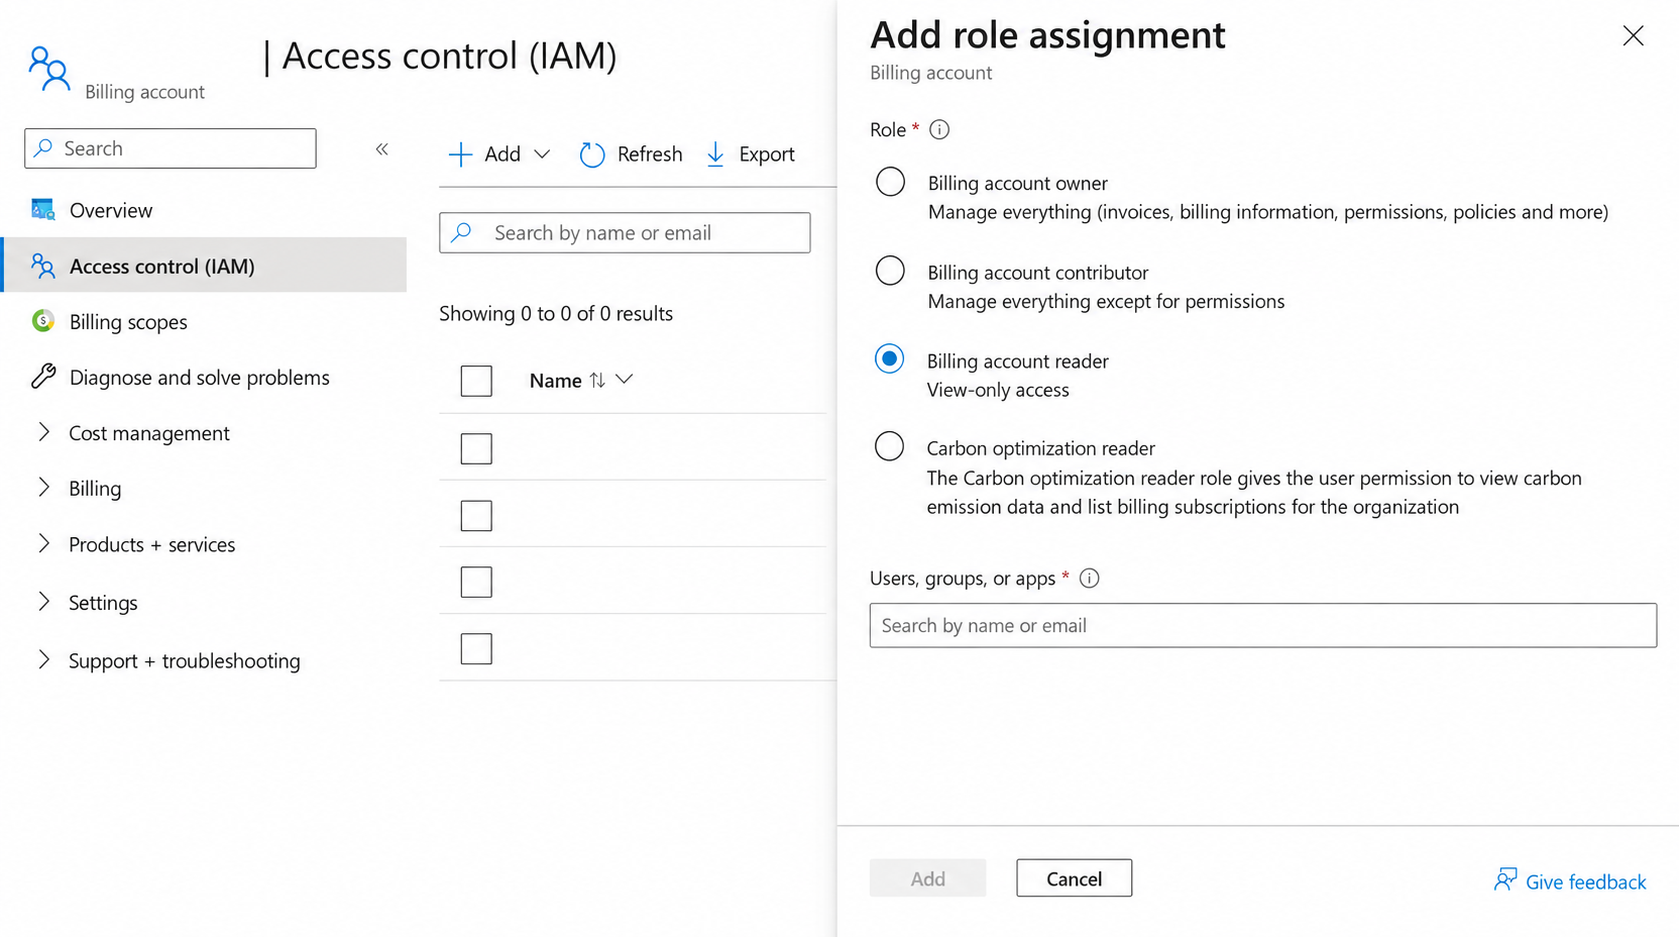Image resolution: width=1679 pixels, height=937 pixels.
Task: Click the 'View-only access' description text
Action: (x=998, y=390)
